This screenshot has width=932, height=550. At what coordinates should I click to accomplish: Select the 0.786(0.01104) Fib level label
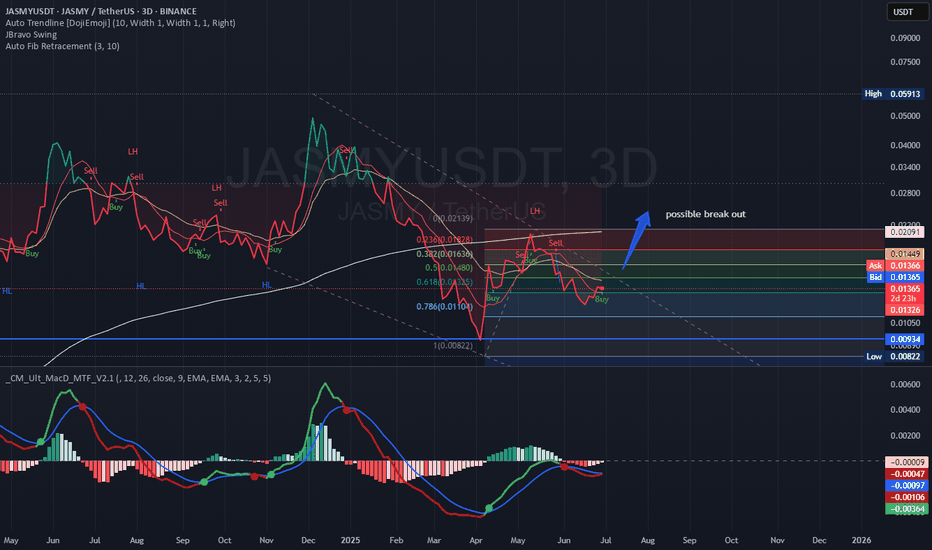point(445,307)
